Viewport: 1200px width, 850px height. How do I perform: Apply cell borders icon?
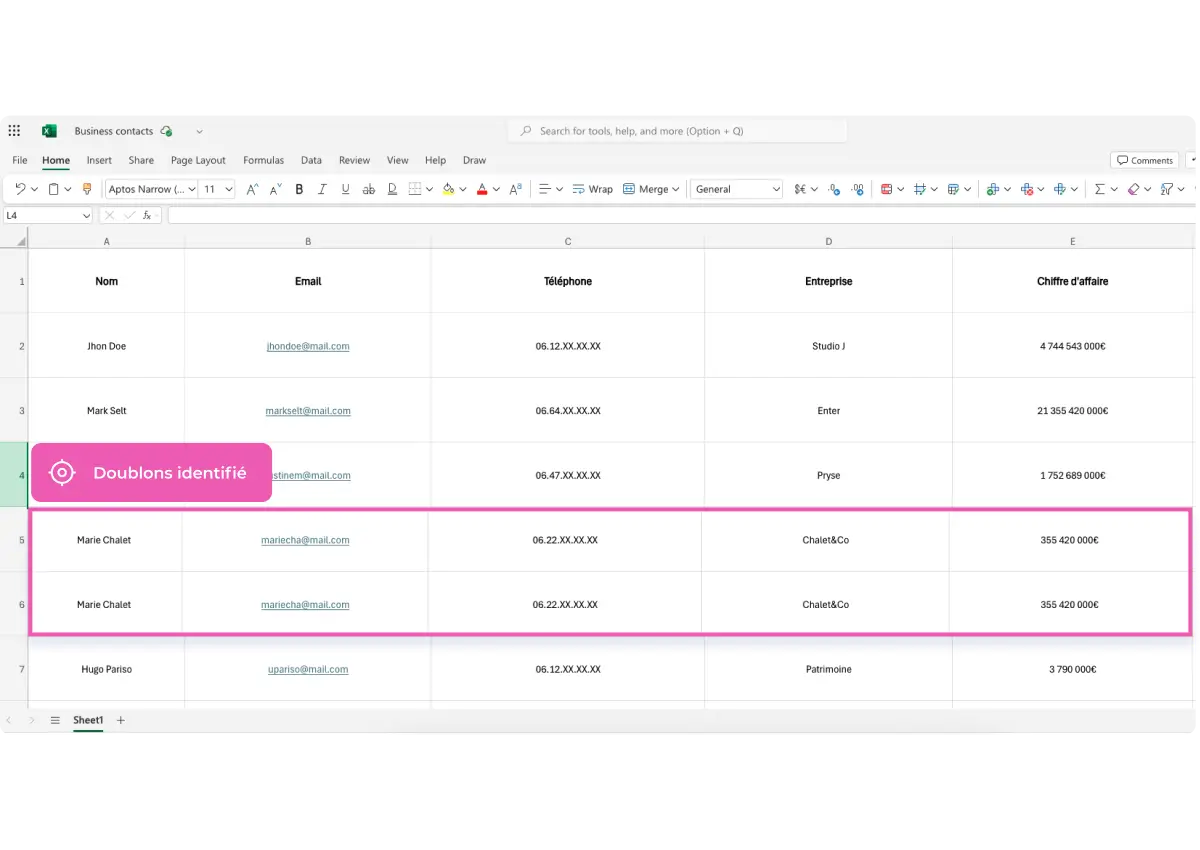click(x=415, y=189)
